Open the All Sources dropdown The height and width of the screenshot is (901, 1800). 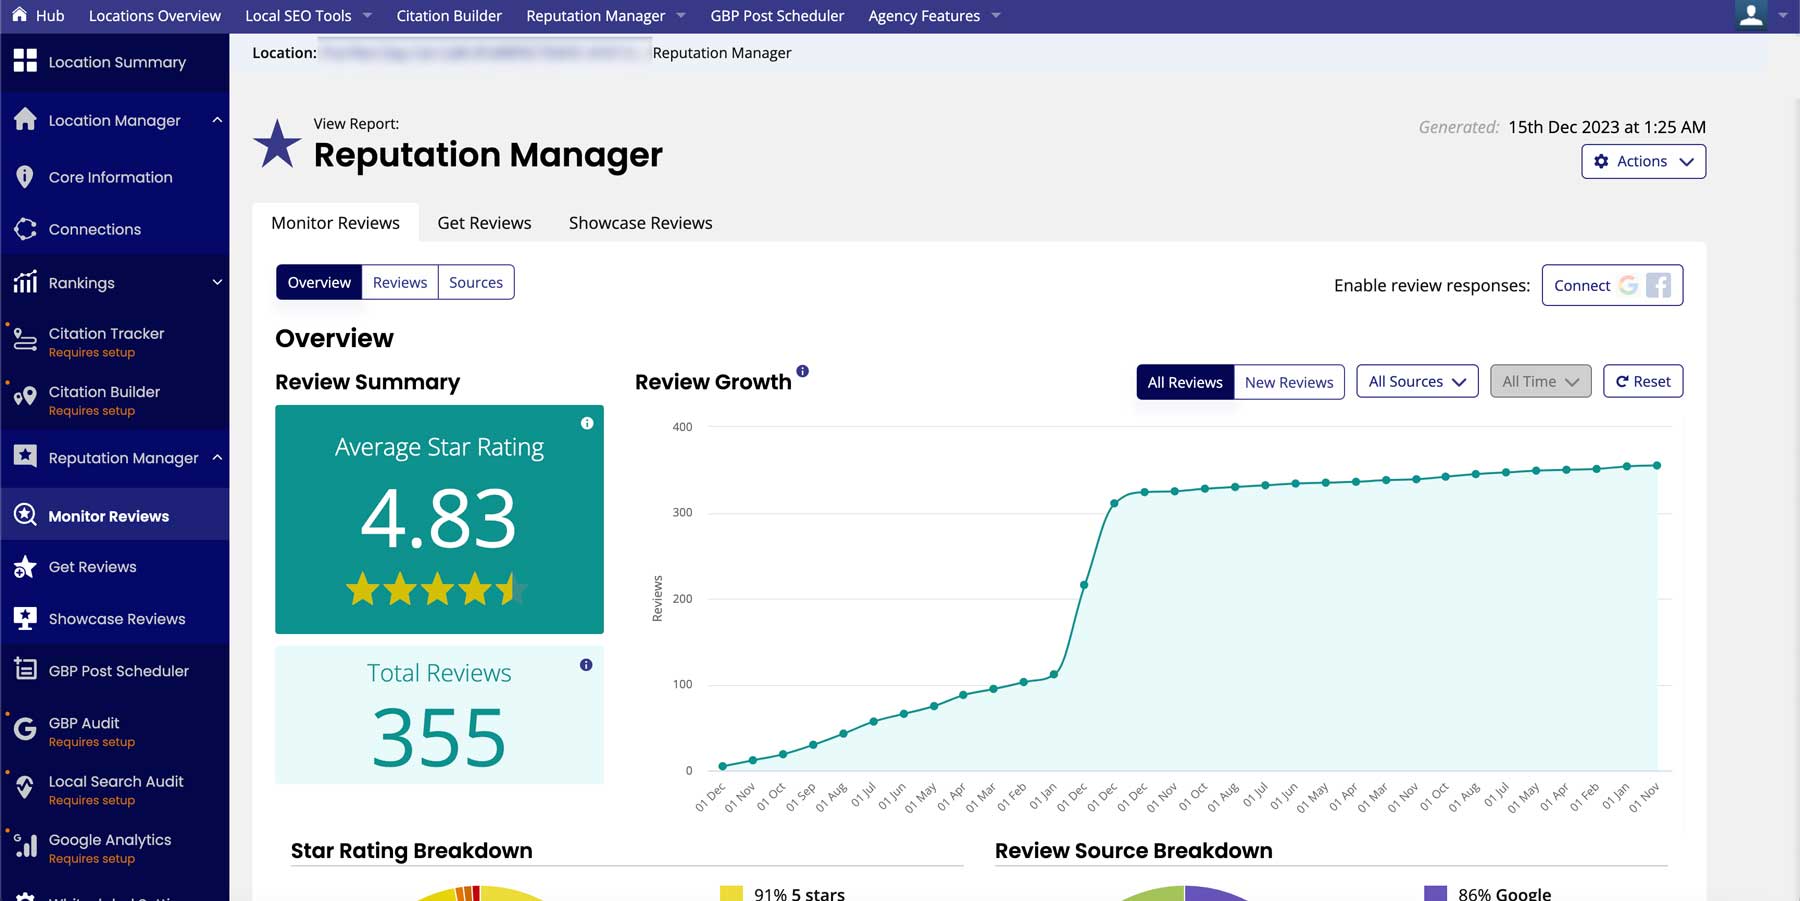[x=1416, y=381]
